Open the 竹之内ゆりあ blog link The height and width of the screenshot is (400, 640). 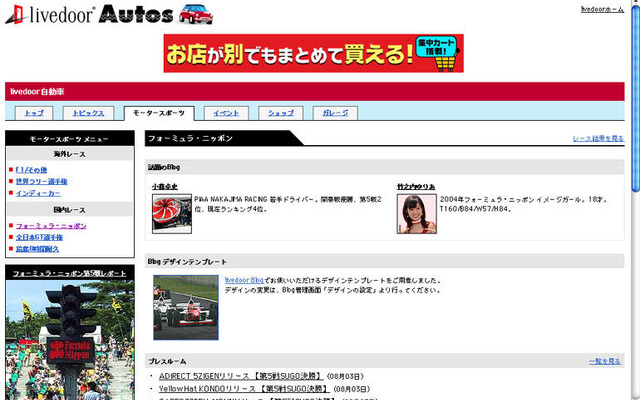coord(416,187)
